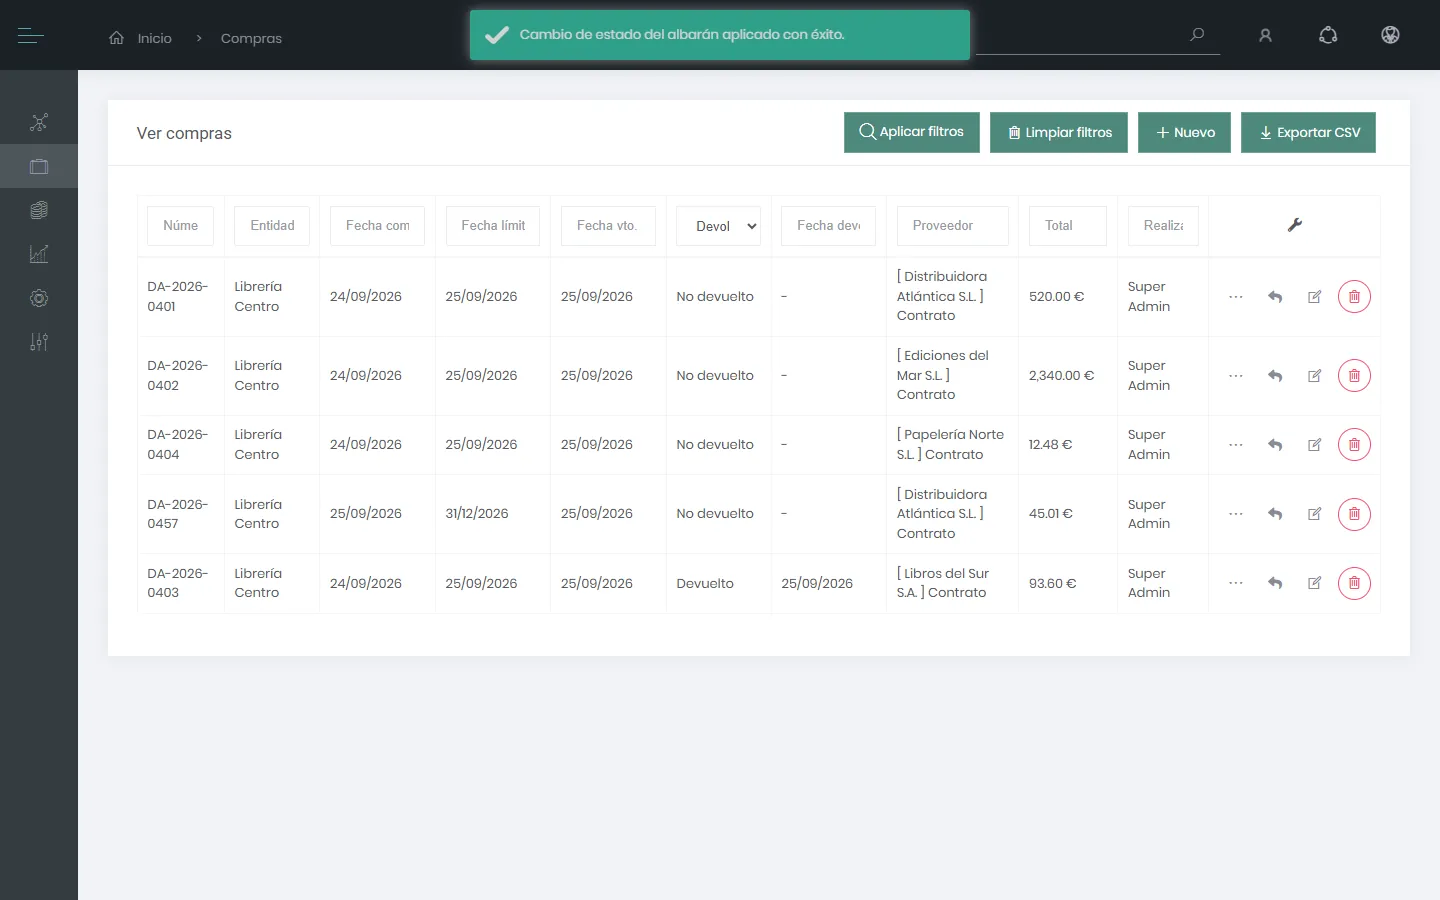The height and width of the screenshot is (900, 1440).
Task: Open Compras breadcrumb link
Action: (251, 38)
